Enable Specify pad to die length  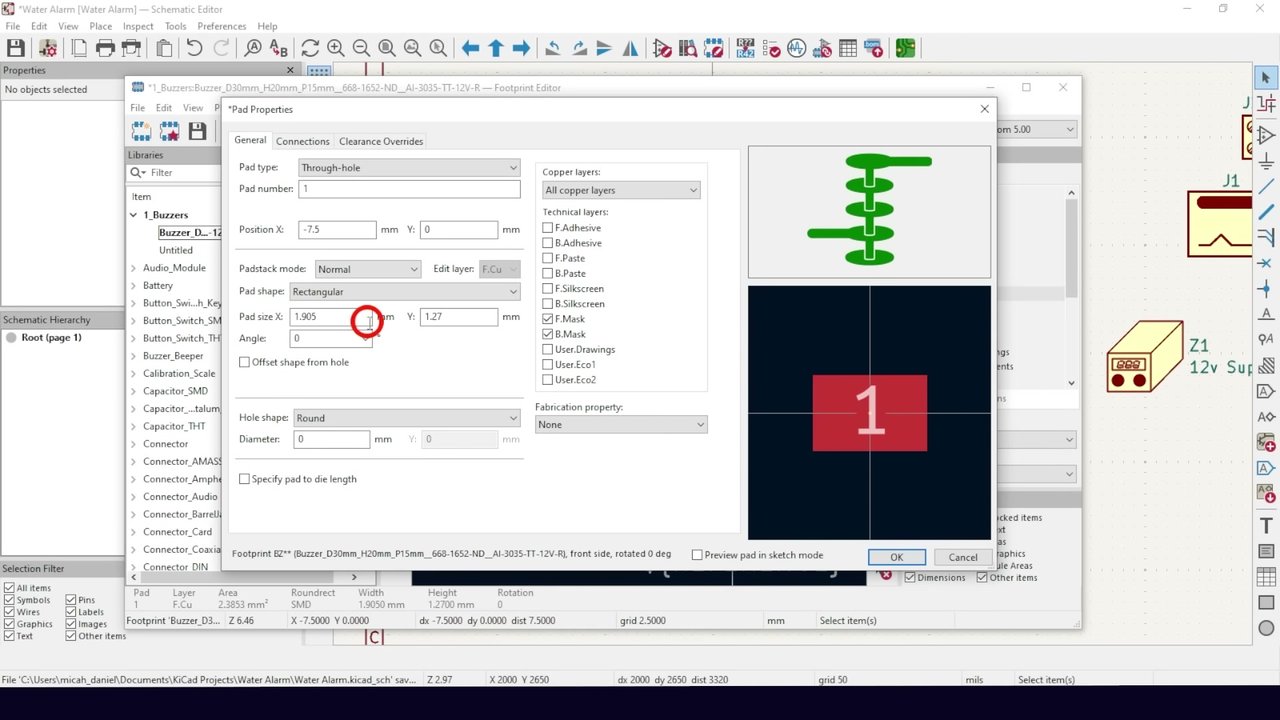[x=244, y=479]
